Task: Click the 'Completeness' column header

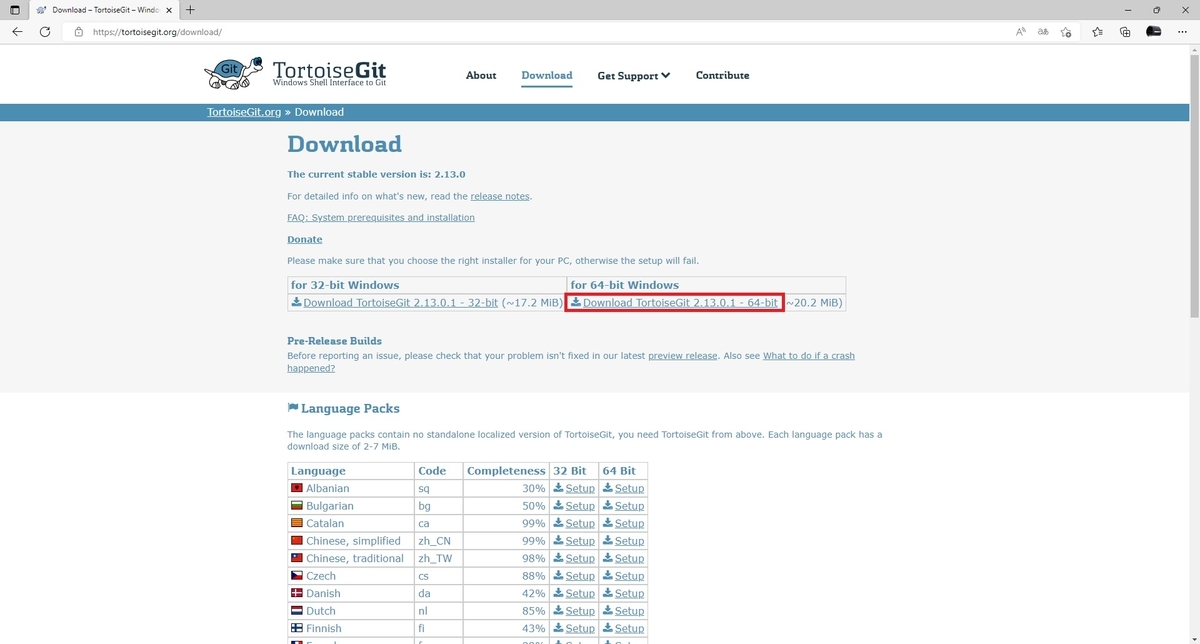Action: click(506, 470)
